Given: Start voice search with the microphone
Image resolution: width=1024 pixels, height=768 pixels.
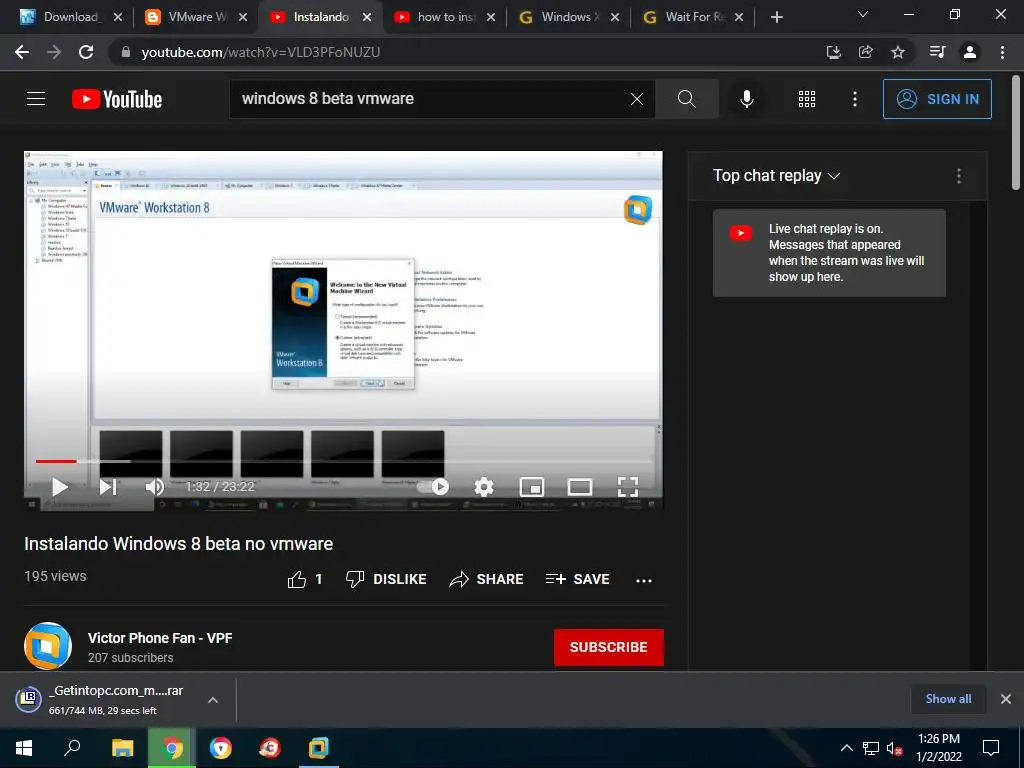Looking at the screenshot, I should [746, 99].
